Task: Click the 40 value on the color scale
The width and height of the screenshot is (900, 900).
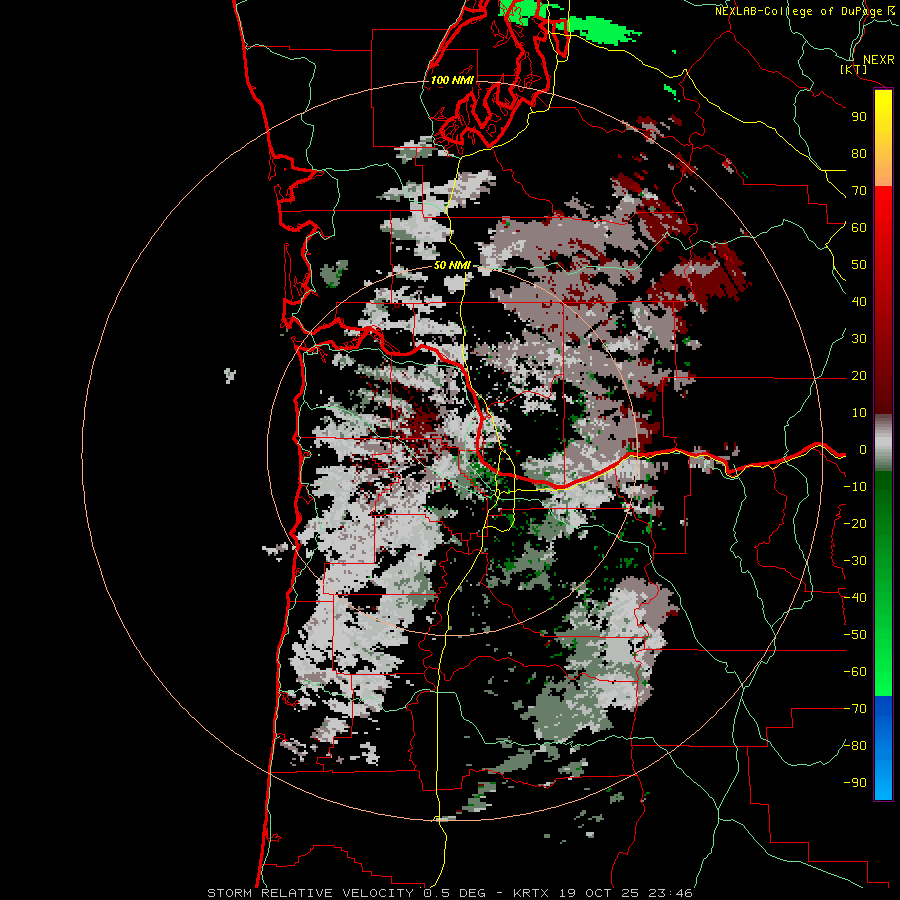Action: coord(859,302)
